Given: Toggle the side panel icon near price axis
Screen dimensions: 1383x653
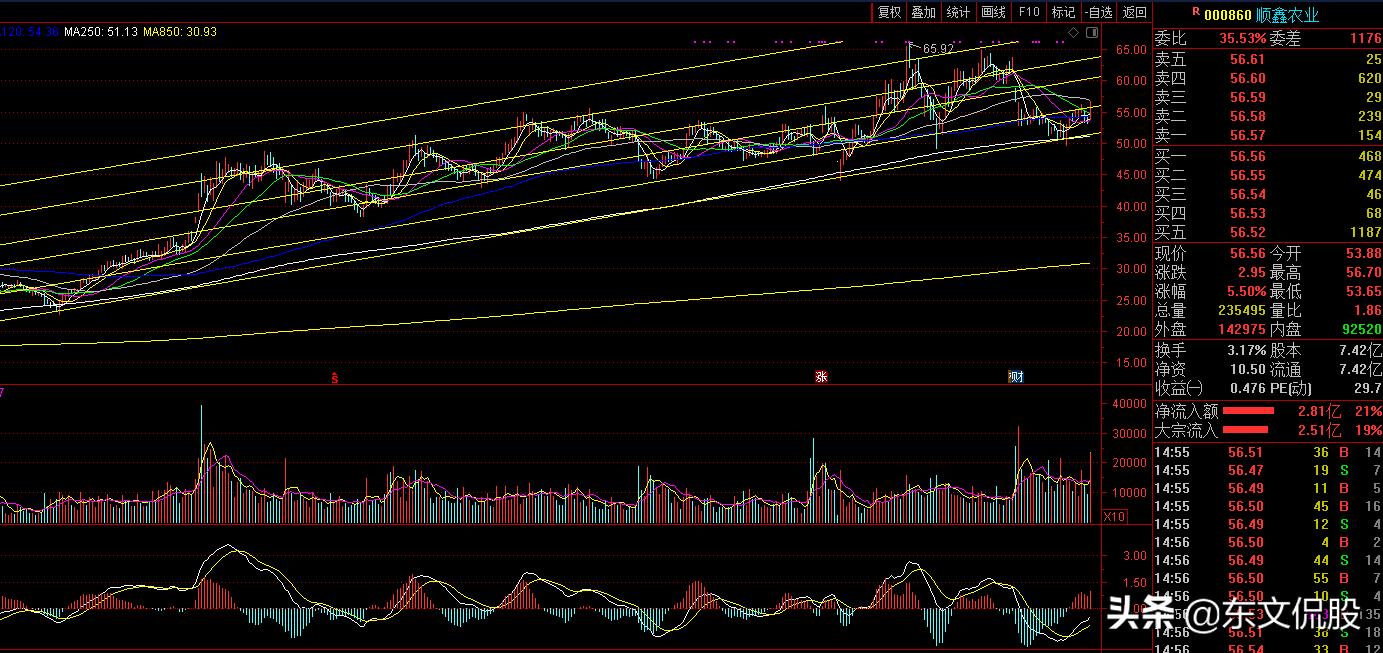Looking at the screenshot, I should [x=1091, y=33].
